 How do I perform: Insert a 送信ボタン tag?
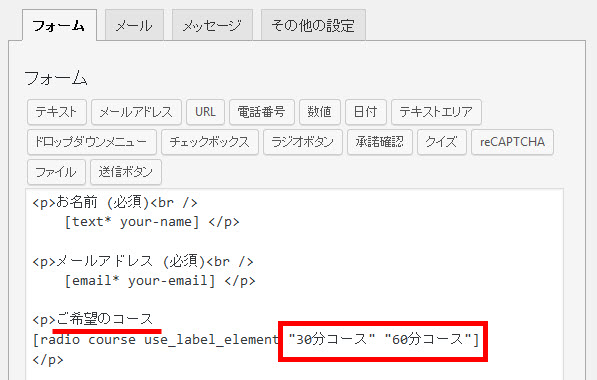[126, 172]
